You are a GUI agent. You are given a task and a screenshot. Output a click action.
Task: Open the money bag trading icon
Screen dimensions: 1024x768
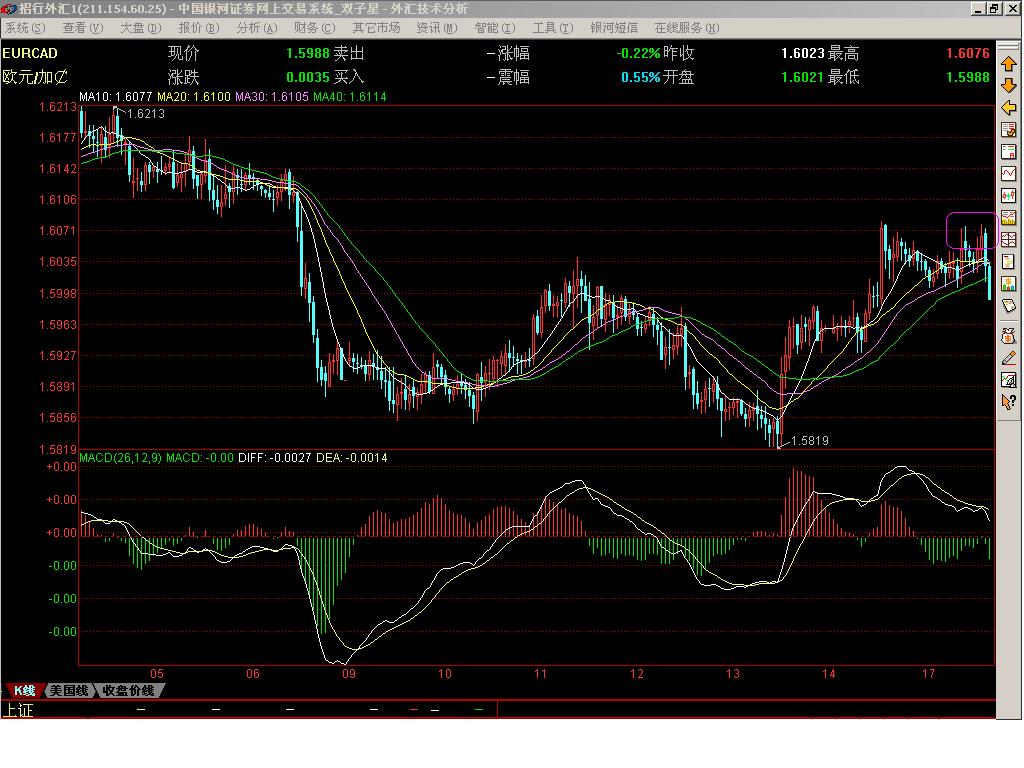[x=1009, y=336]
